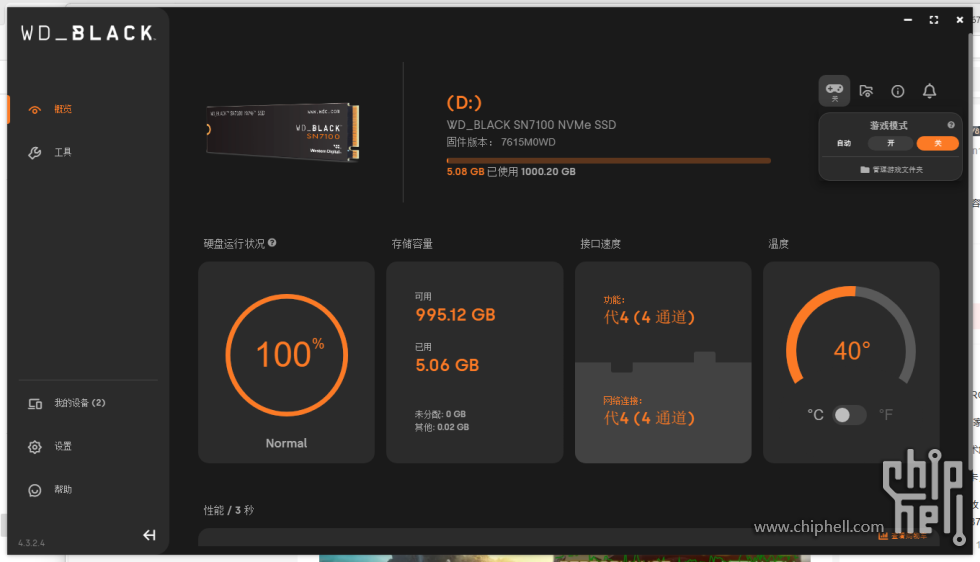Viewport: 980px width, 562px height.
Task: Set game mode to 自动
Action: point(844,143)
